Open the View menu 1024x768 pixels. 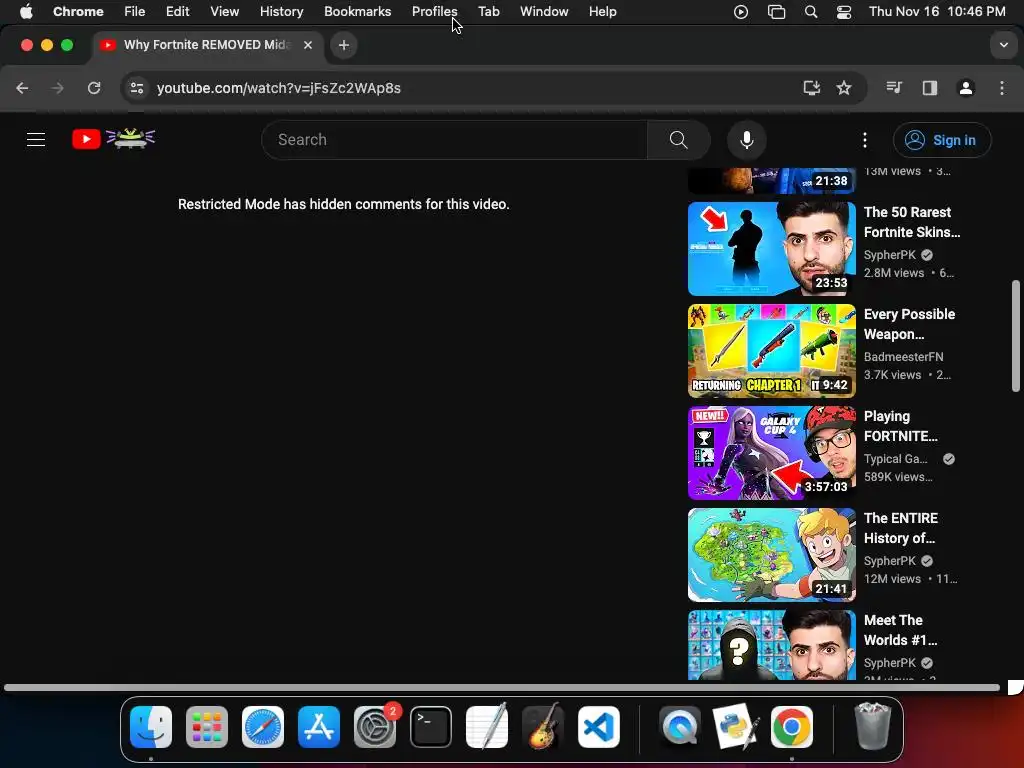click(x=224, y=12)
